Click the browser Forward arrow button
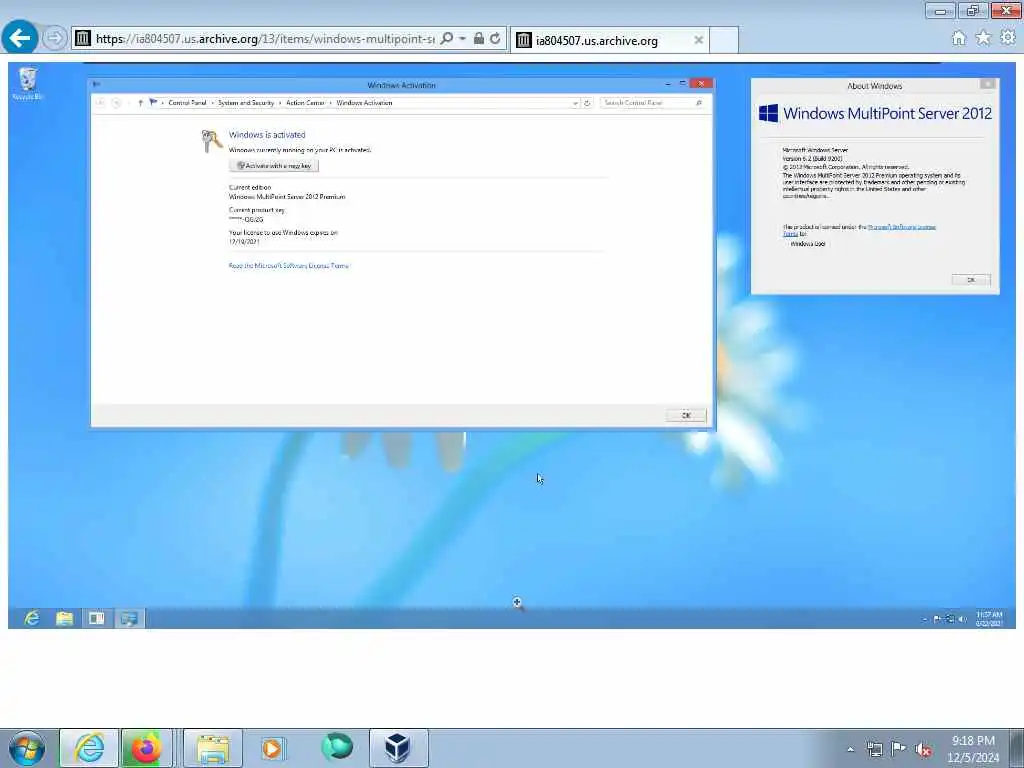The width and height of the screenshot is (1024, 768). tap(55, 38)
